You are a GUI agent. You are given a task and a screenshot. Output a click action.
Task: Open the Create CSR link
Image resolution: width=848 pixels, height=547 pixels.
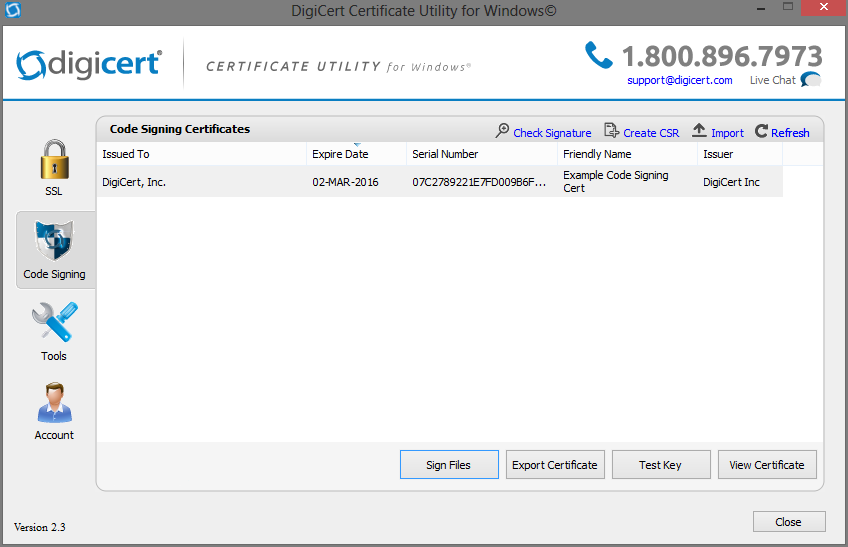point(651,133)
